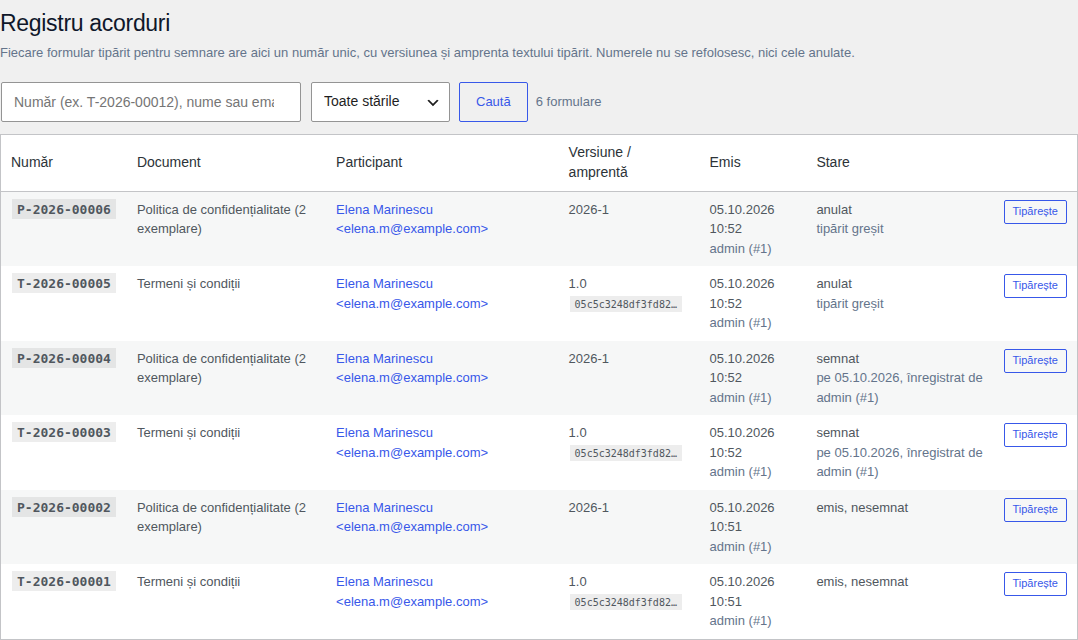
Task: Select form number T-2026-00005
Action: [64, 284]
